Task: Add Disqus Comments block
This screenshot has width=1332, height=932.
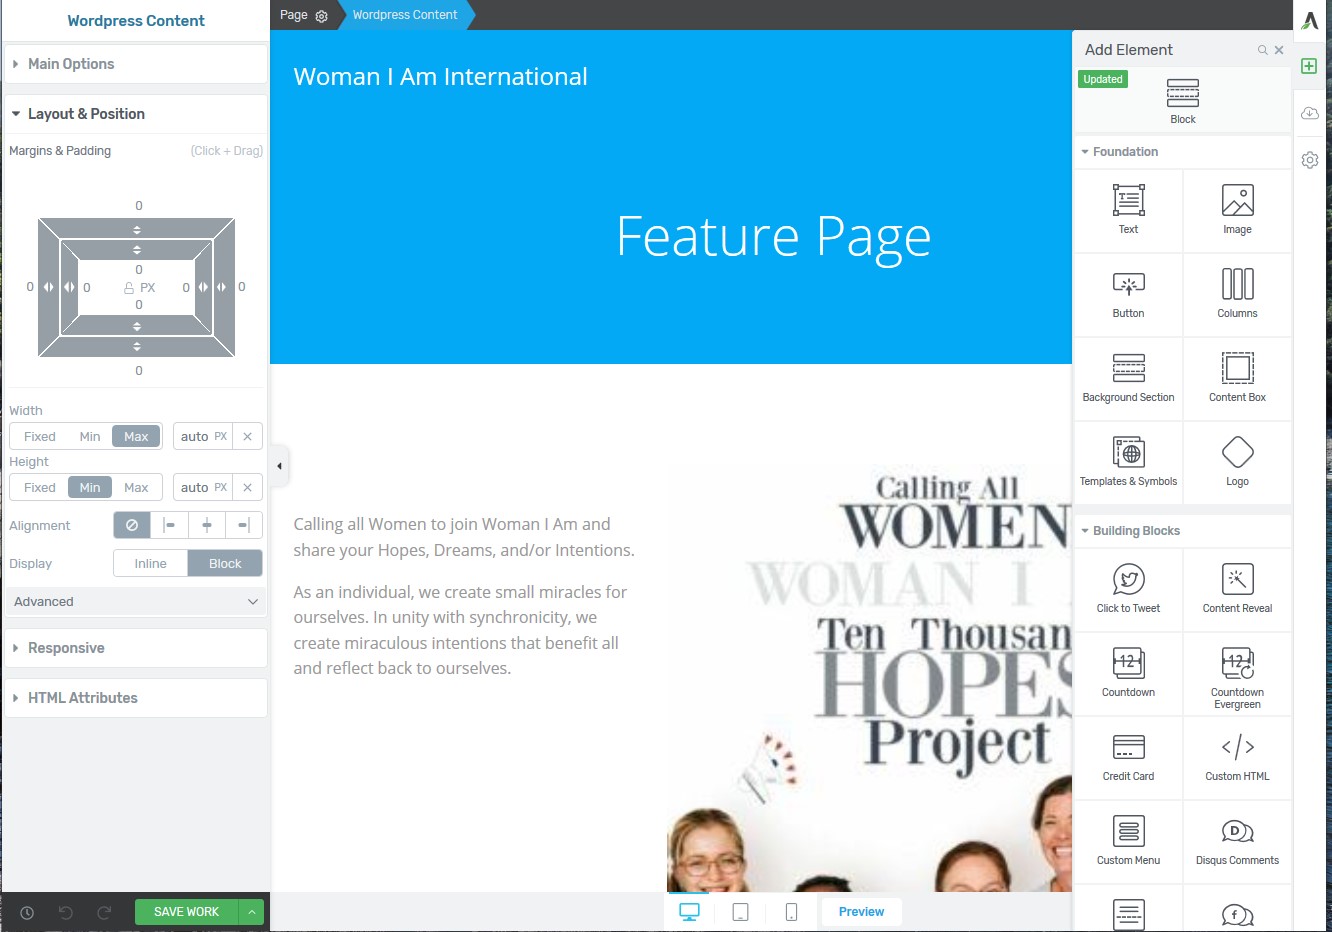Action: point(1237,841)
